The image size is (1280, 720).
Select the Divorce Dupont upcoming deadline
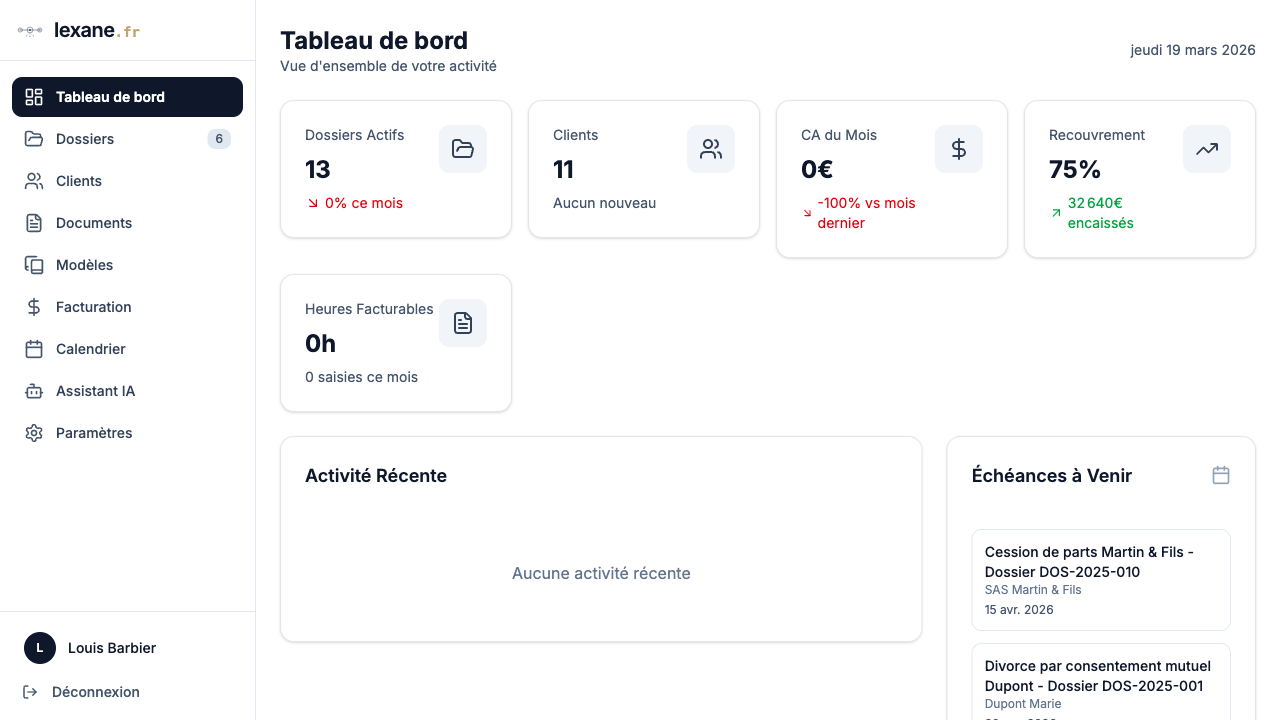pos(1100,684)
